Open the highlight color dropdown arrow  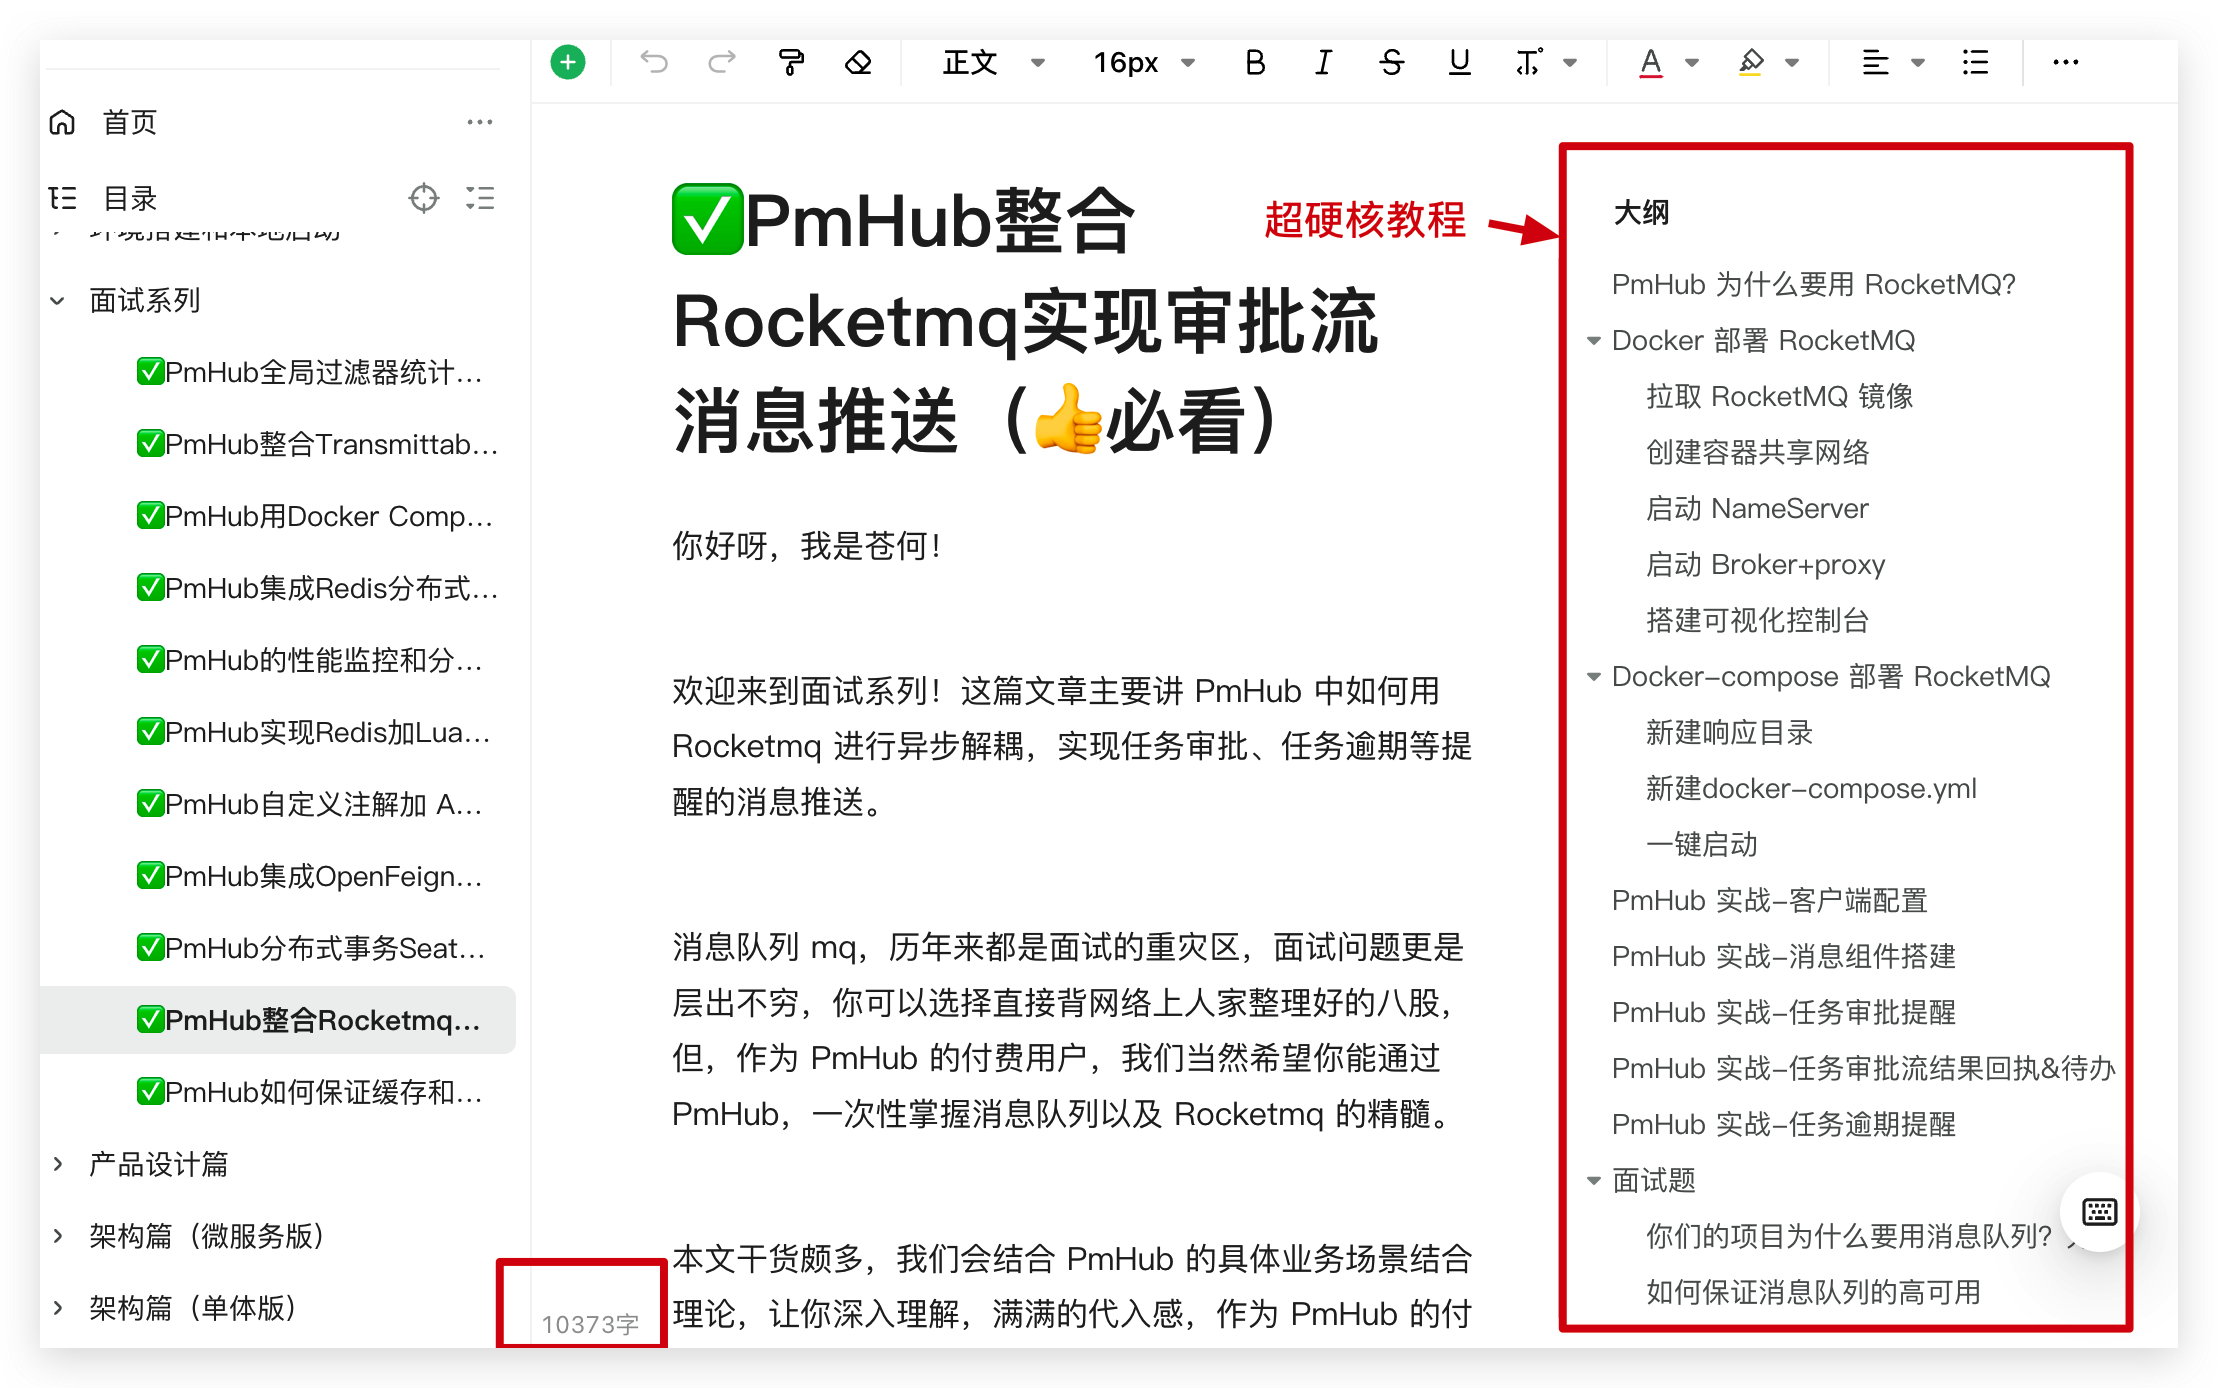1792,62
